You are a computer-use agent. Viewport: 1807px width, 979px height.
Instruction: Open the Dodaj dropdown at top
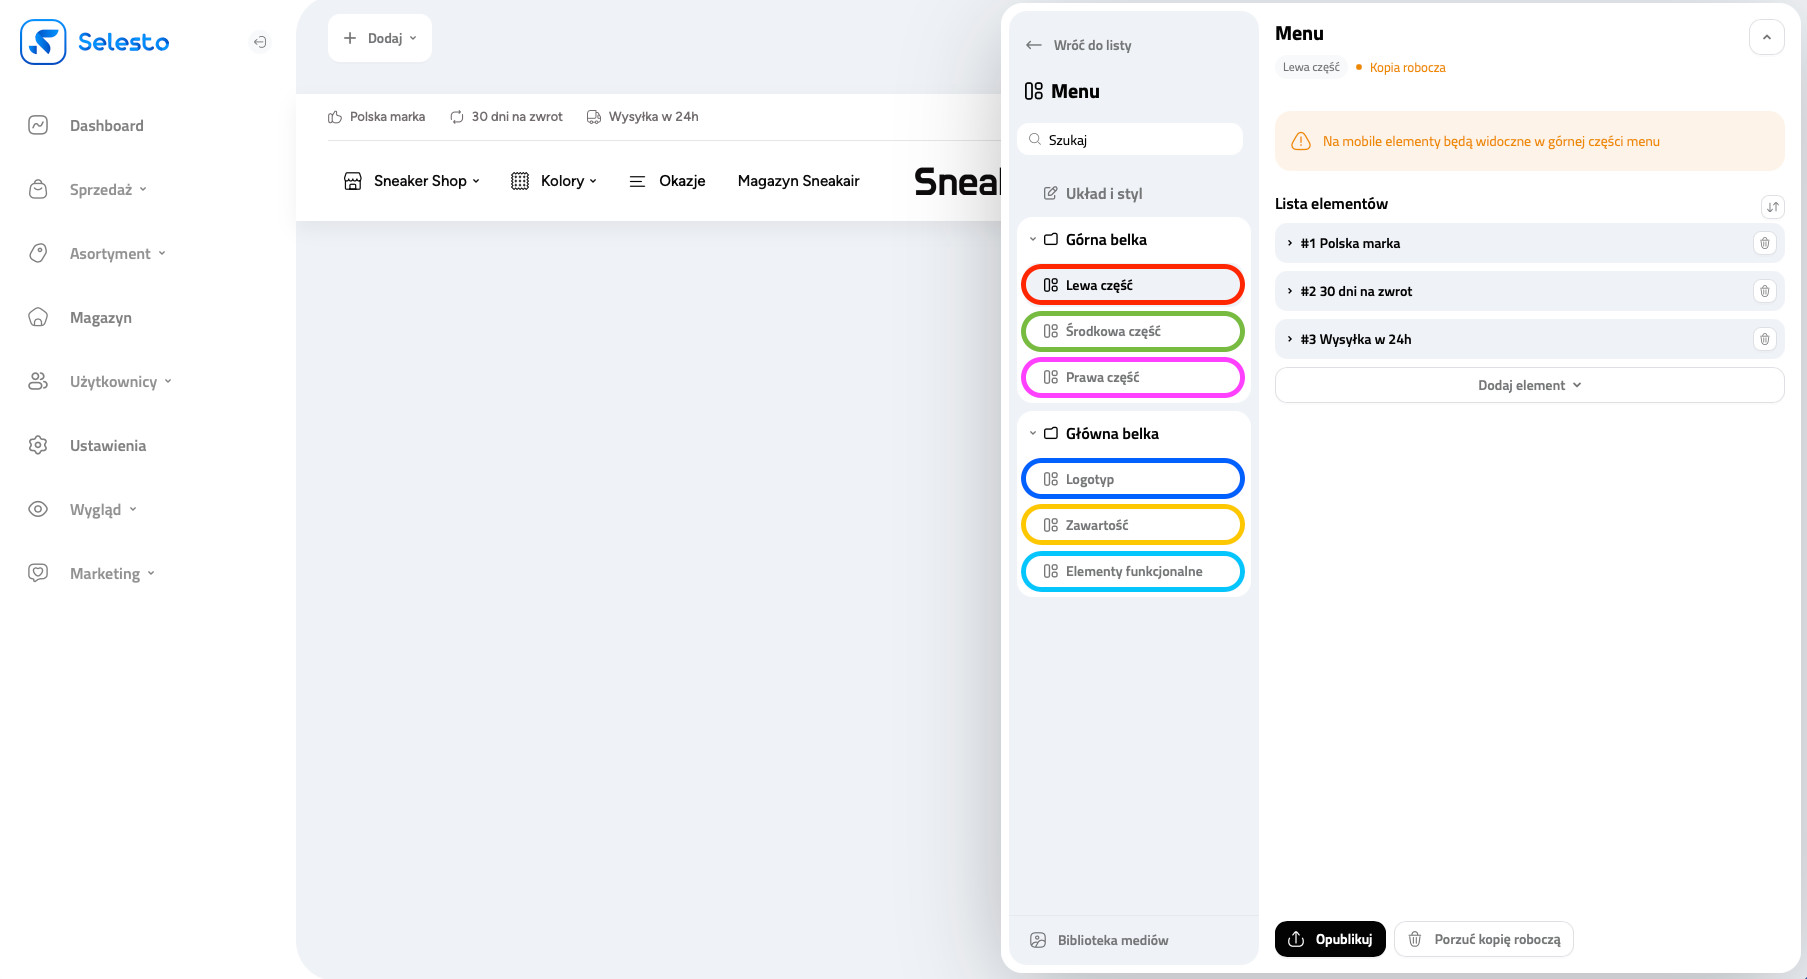click(x=380, y=38)
